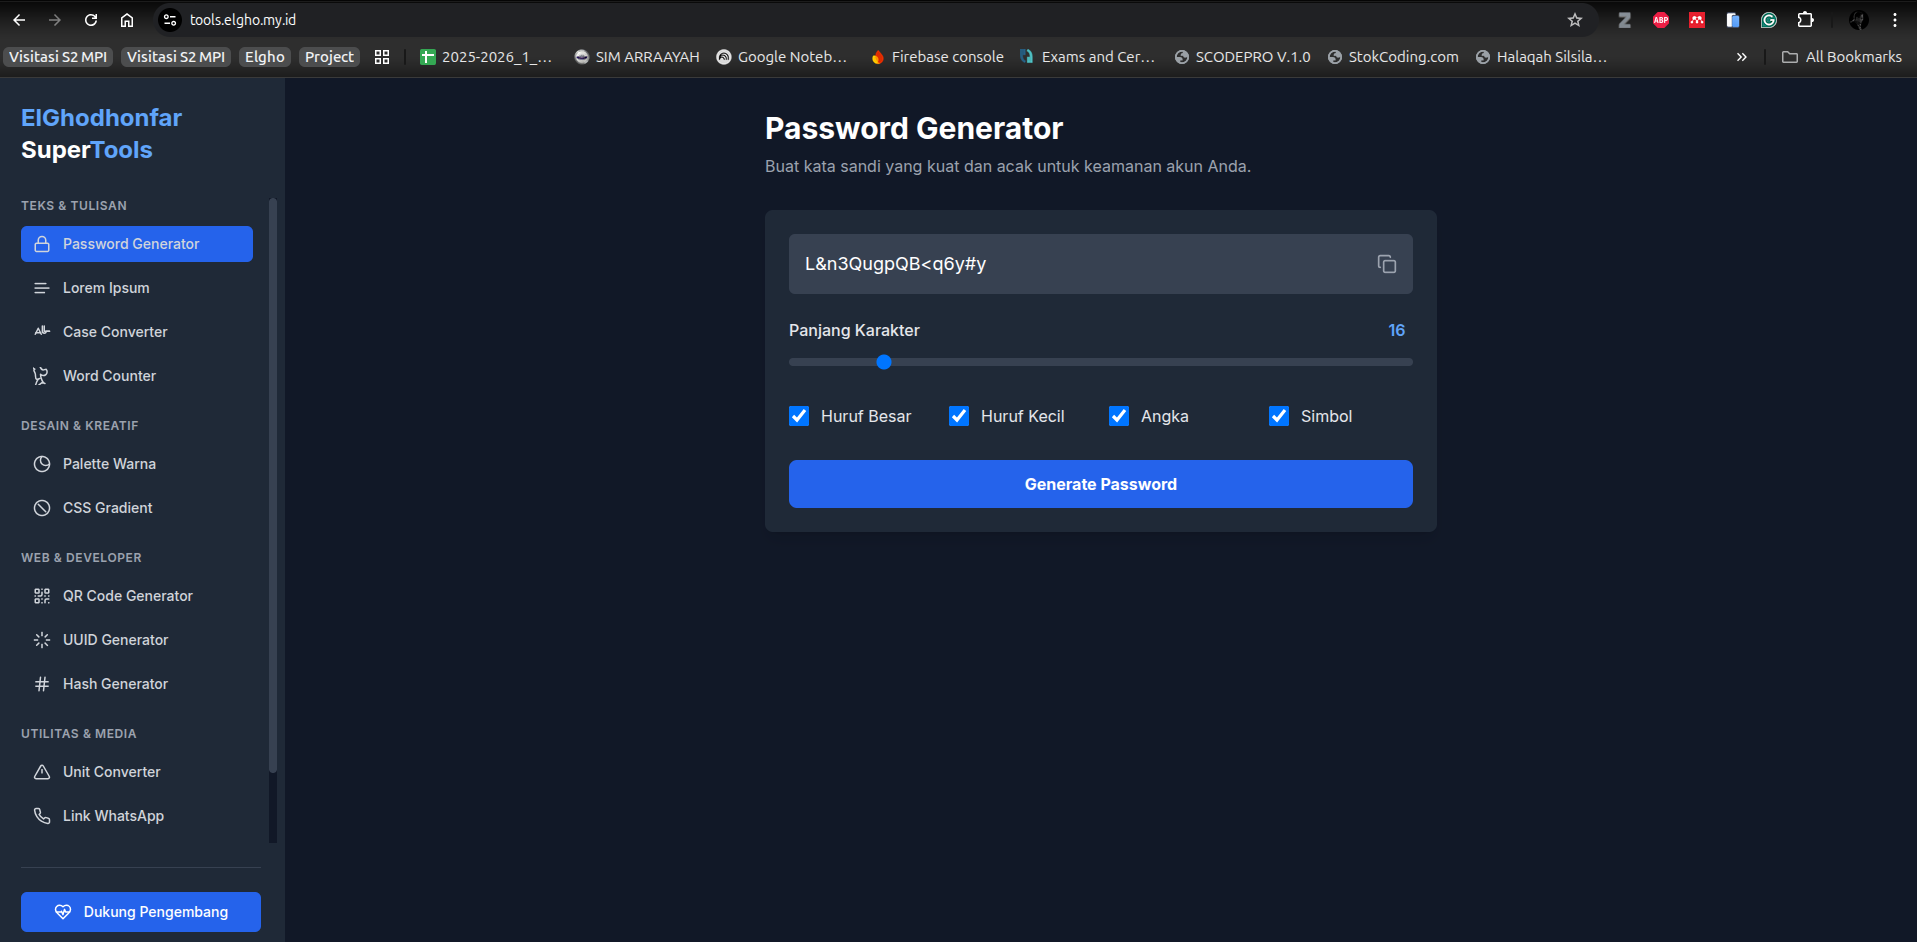This screenshot has width=1917, height=942.
Task: Click the Generate Password button
Action: pyautogui.click(x=1100, y=484)
